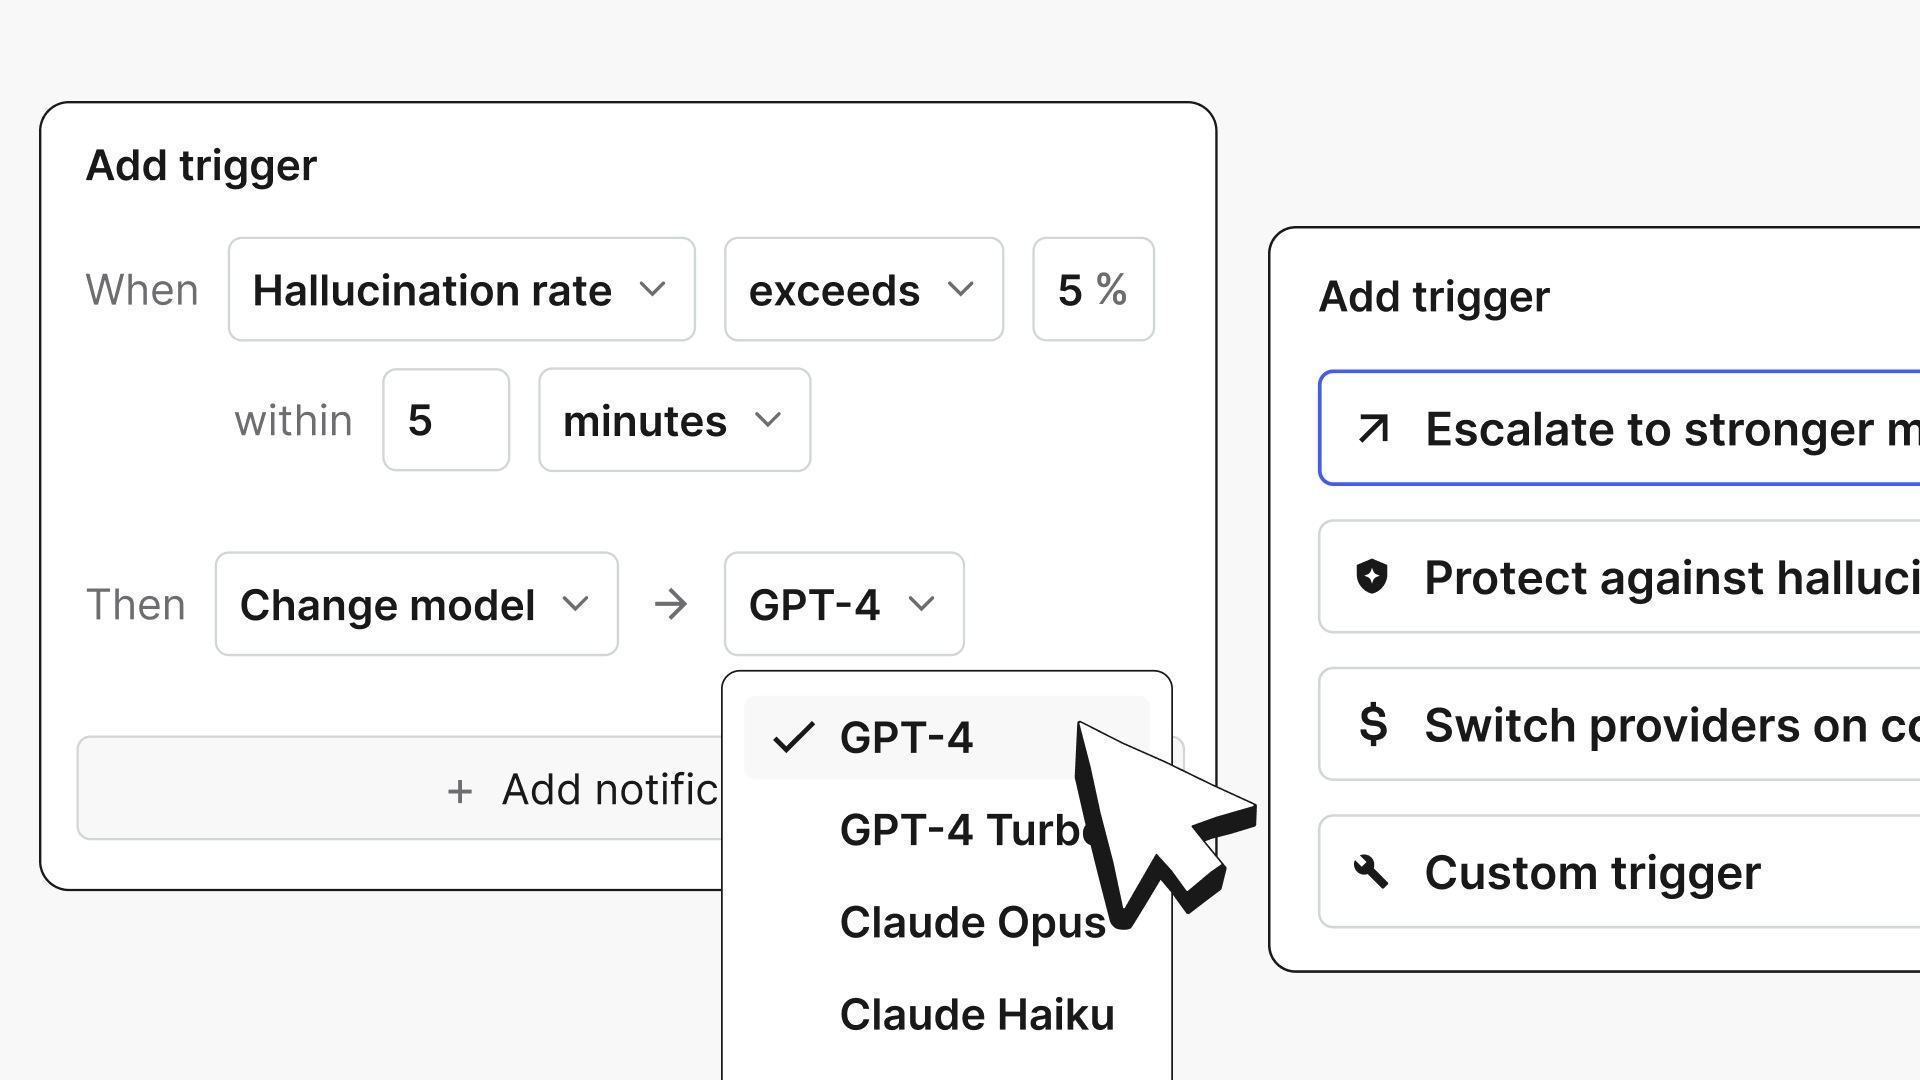Choose Claude Opus in the model list

pos(946,922)
